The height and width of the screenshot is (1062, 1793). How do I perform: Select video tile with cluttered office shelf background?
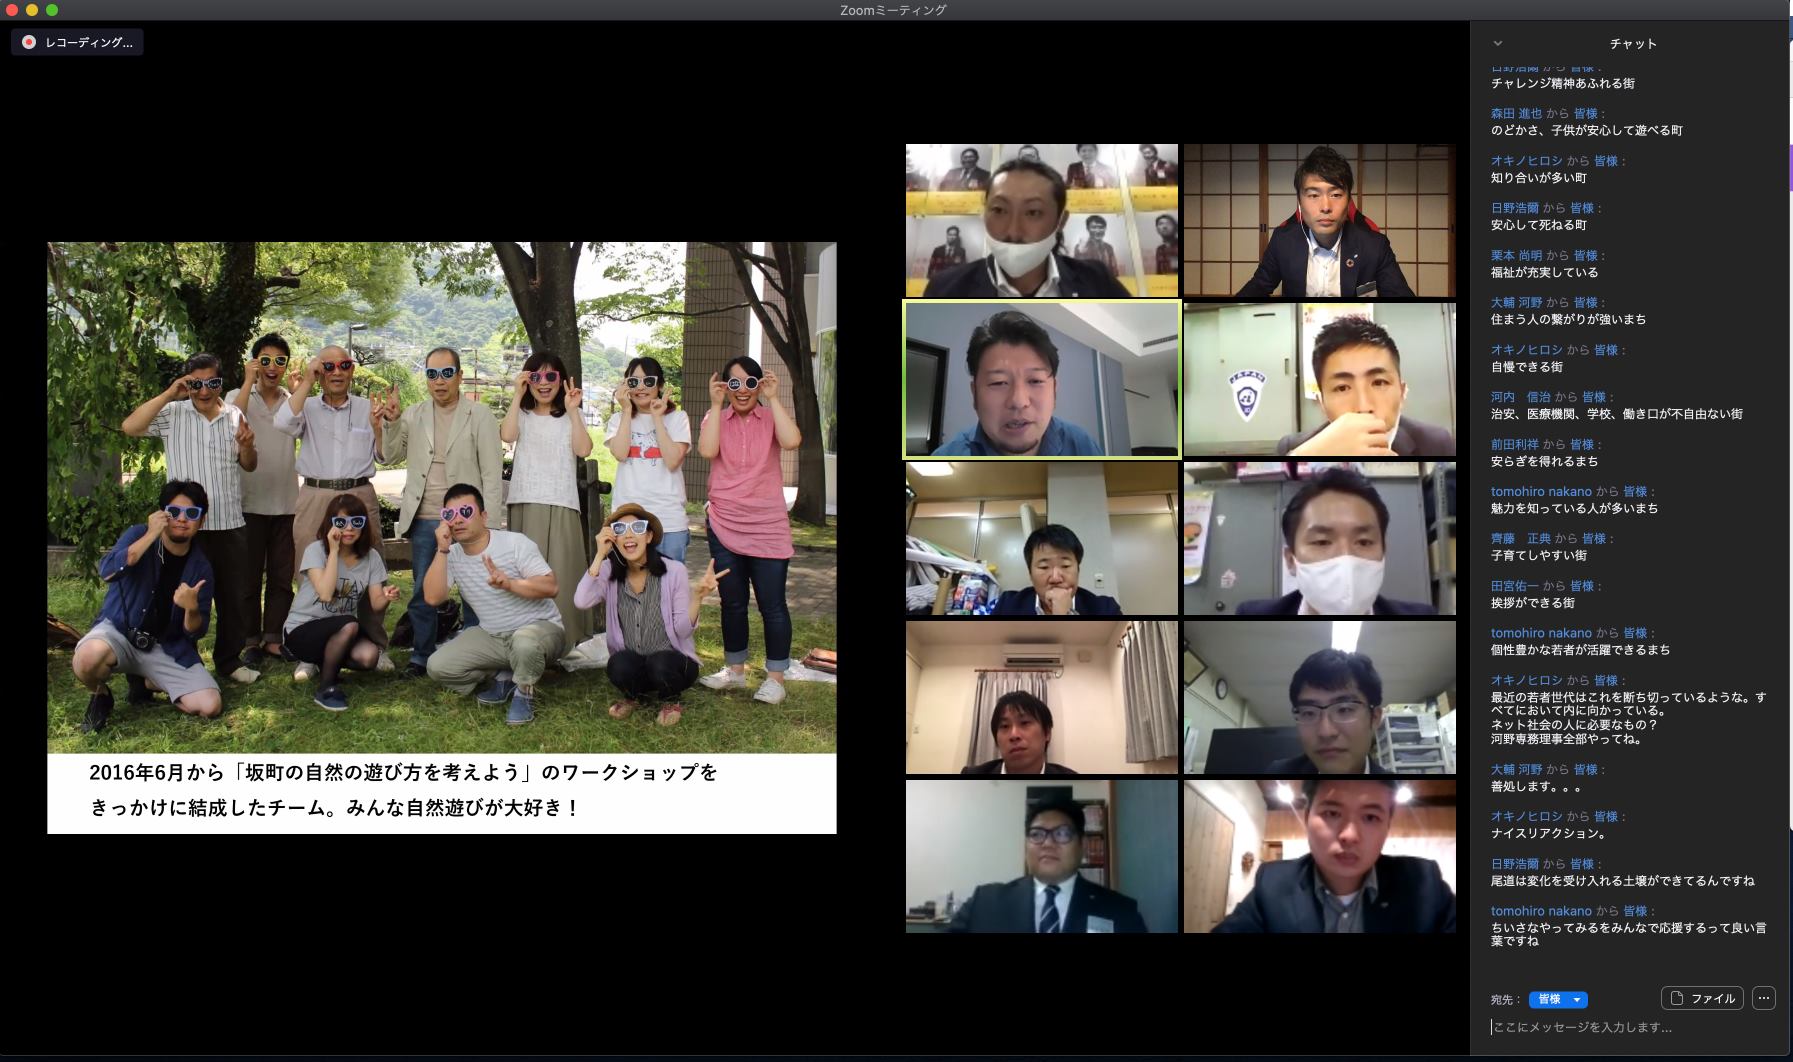click(1042, 538)
